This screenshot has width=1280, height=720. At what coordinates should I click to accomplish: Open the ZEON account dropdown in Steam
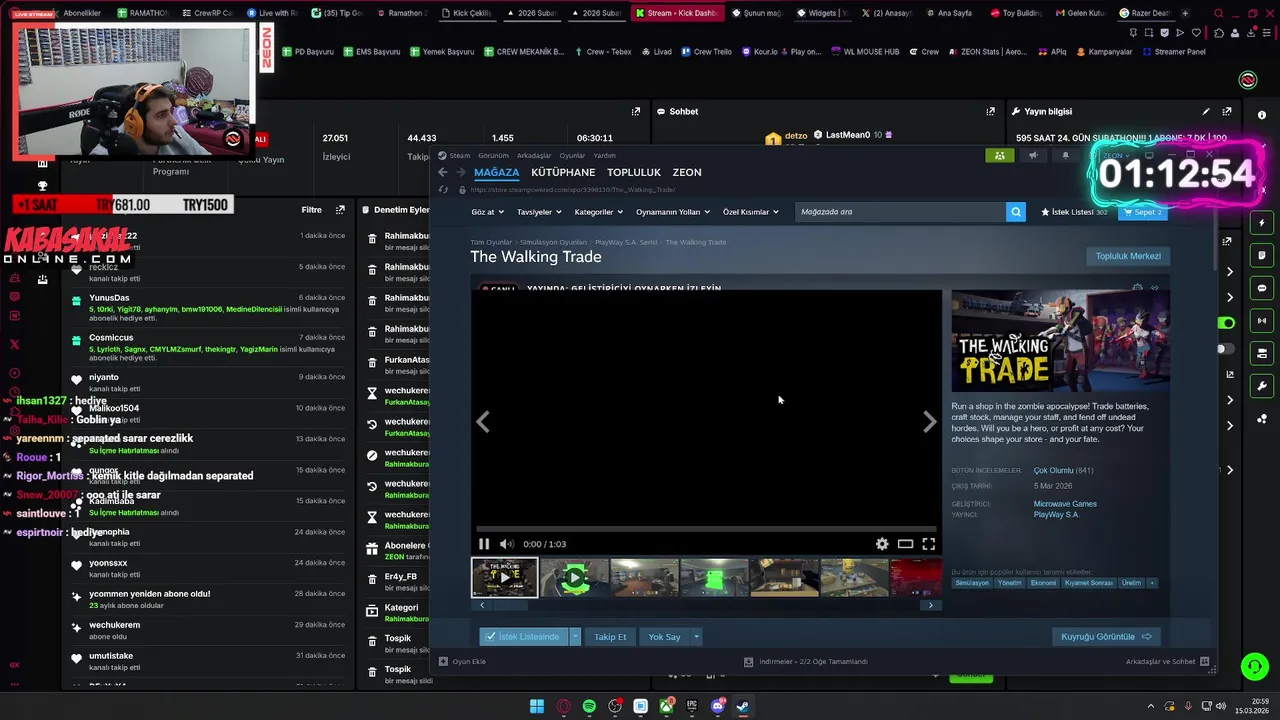tap(1115, 155)
